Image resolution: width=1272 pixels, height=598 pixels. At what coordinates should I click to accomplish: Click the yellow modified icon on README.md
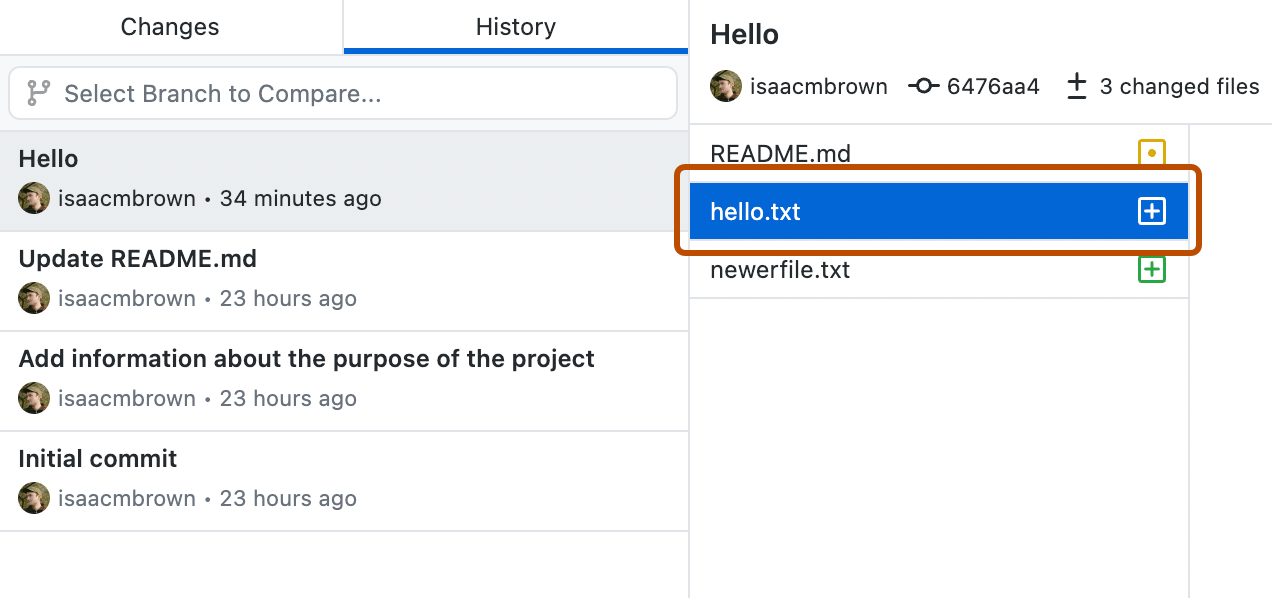(1152, 153)
